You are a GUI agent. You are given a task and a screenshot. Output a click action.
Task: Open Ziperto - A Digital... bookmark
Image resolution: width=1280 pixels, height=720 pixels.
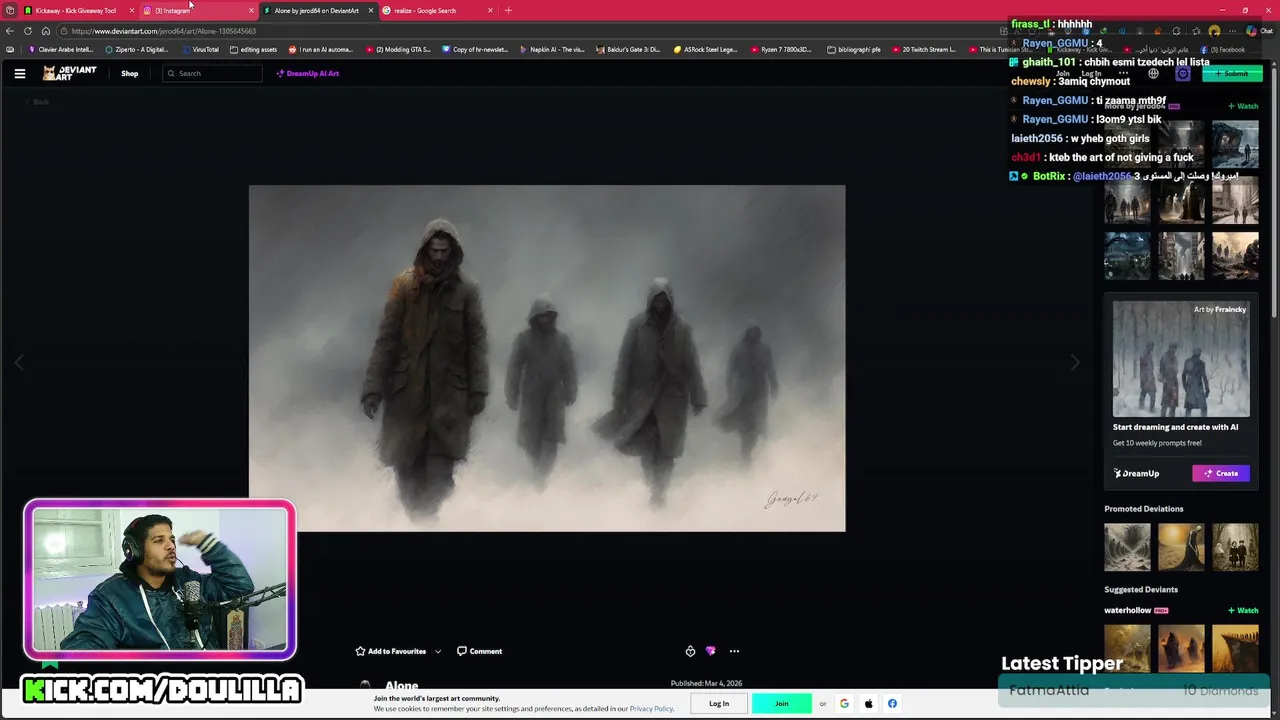[x=137, y=49]
